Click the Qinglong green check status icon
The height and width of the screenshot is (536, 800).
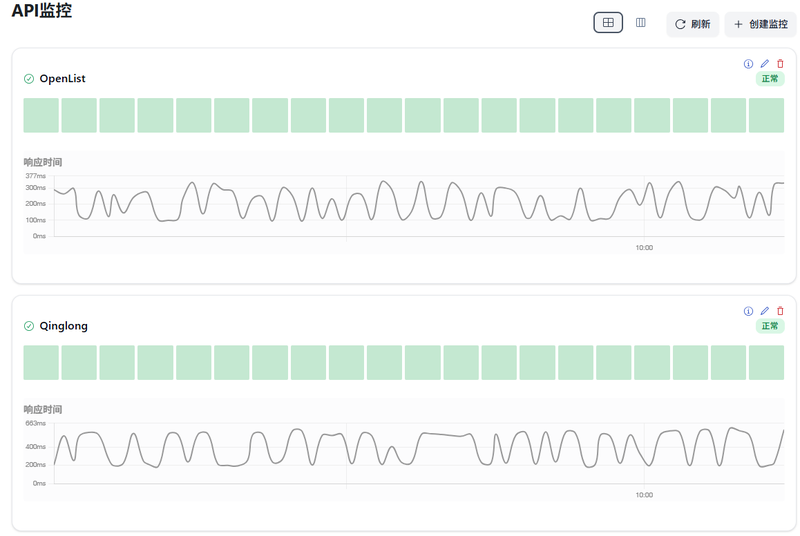point(29,326)
